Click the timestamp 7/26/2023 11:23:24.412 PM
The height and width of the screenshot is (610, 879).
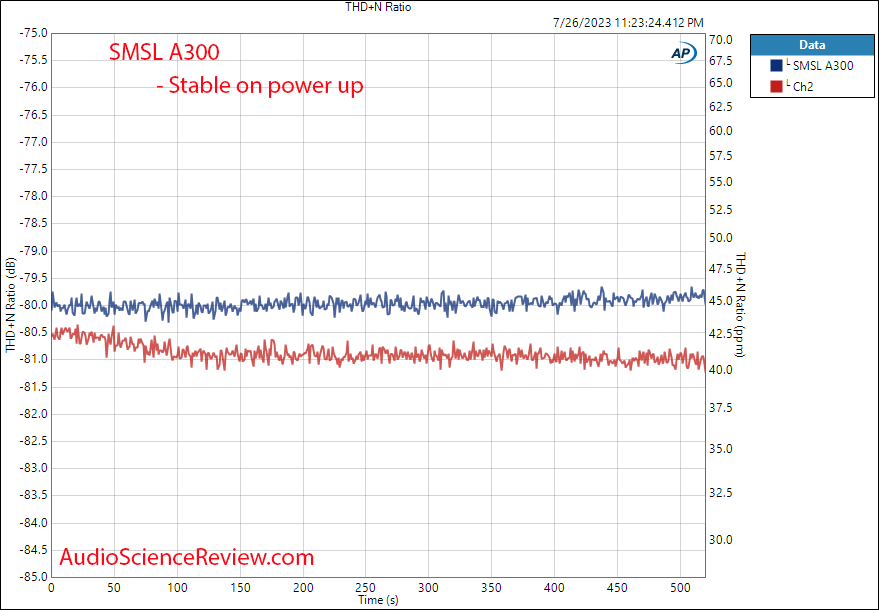point(628,23)
